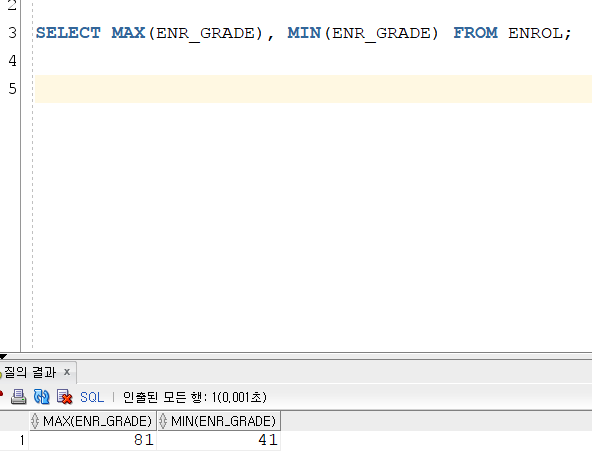Place cursor on highlighted line 5
Viewport: 592px width, 475px height.
(313, 89)
